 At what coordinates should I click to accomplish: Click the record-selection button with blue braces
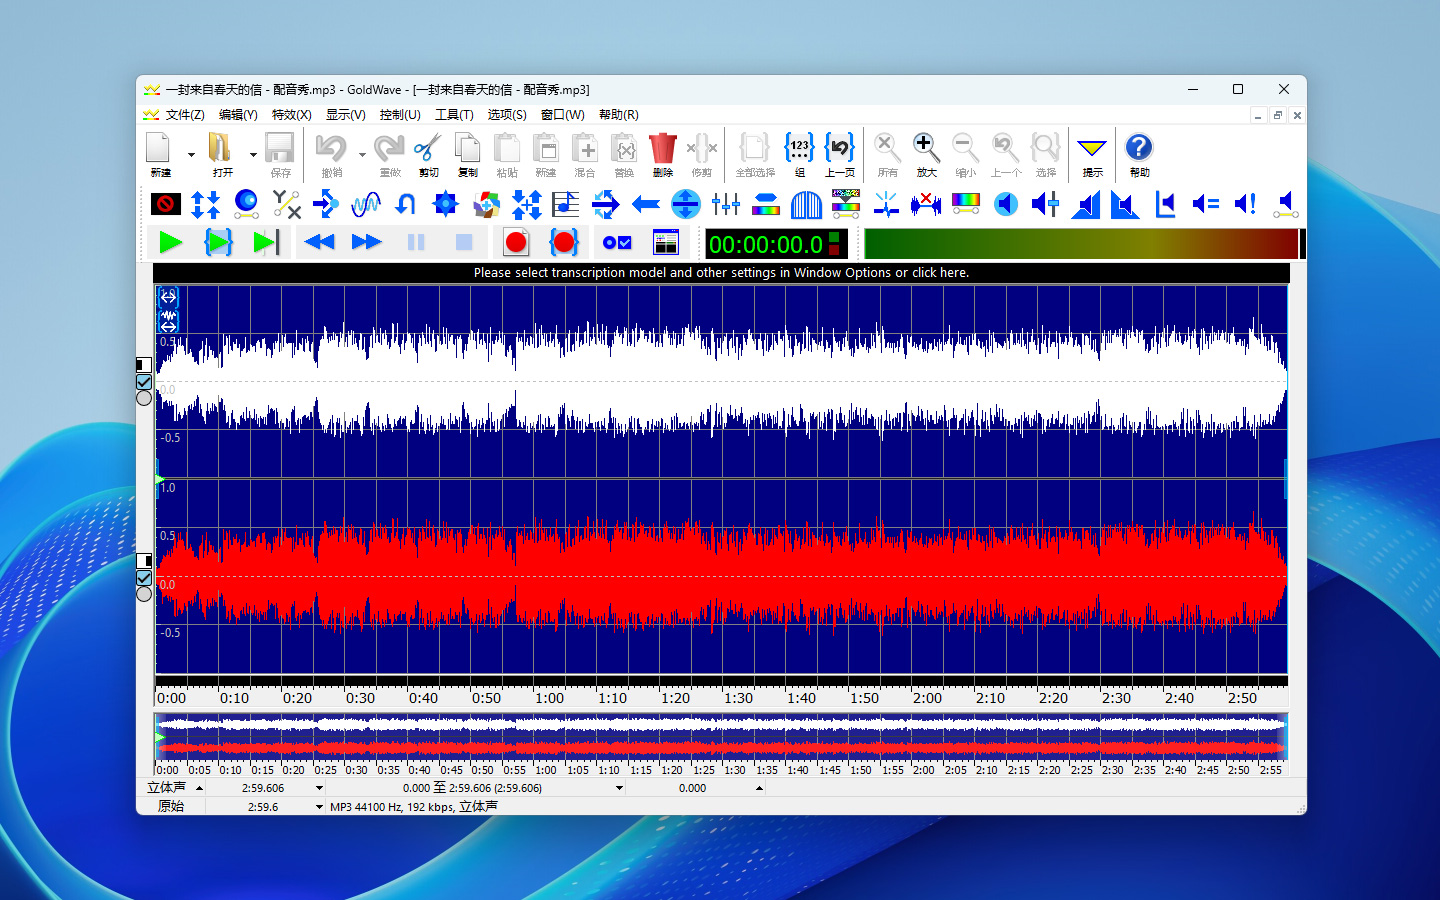564,243
